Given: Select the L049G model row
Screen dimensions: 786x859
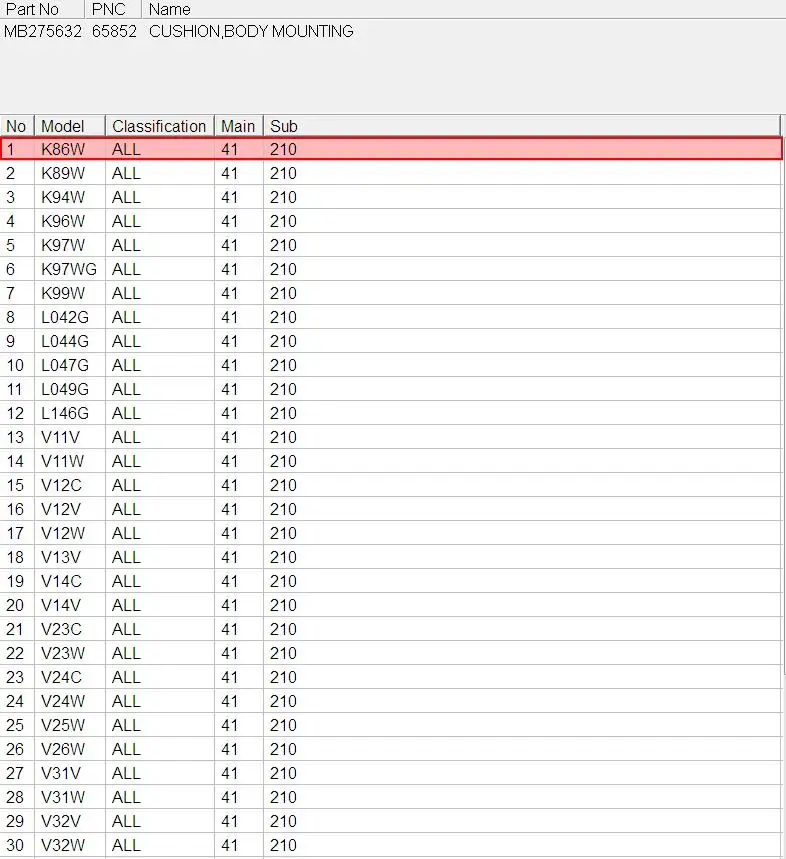Looking at the screenshot, I should click(391, 389).
